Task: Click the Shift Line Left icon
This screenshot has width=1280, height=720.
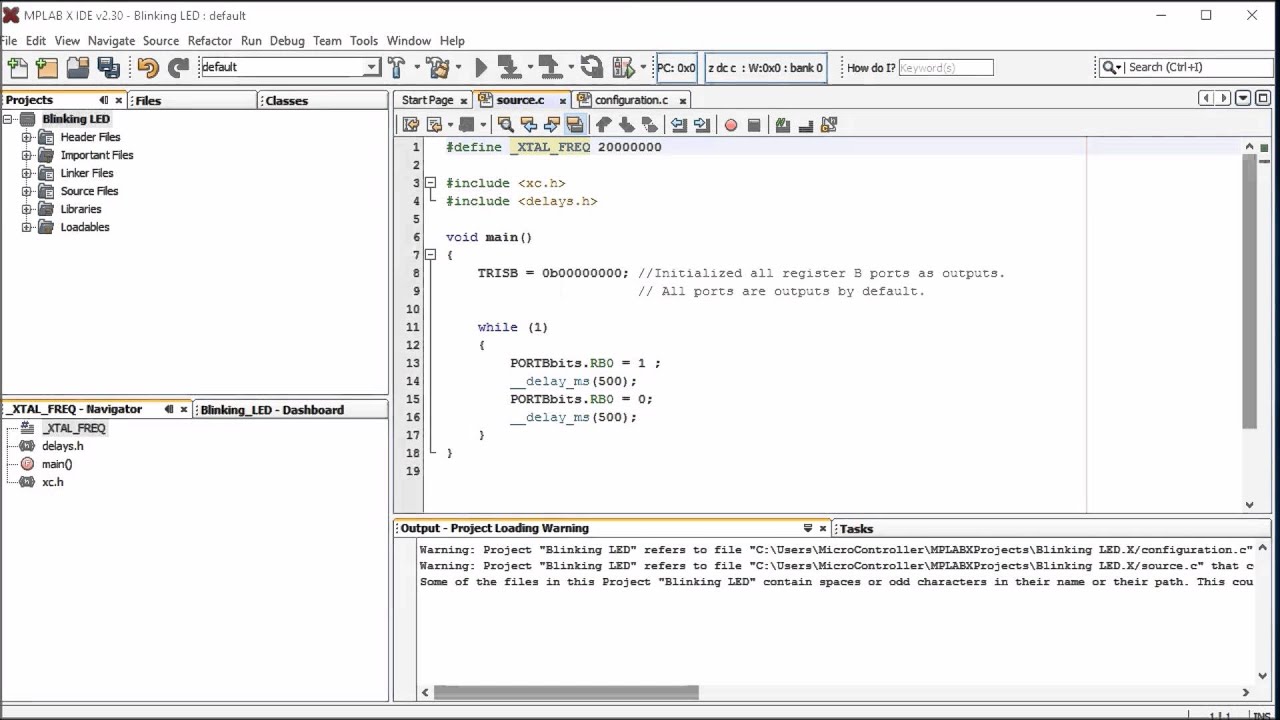Action: [x=678, y=125]
